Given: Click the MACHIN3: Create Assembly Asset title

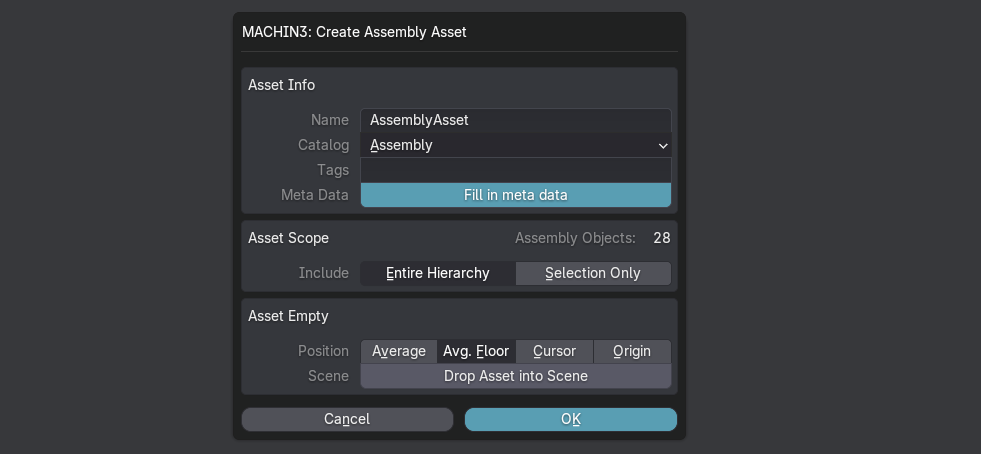Looking at the screenshot, I should click(354, 32).
